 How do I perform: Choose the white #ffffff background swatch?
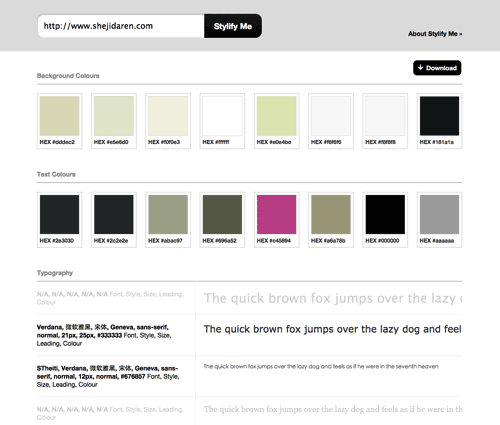click(x=222, y=121)
